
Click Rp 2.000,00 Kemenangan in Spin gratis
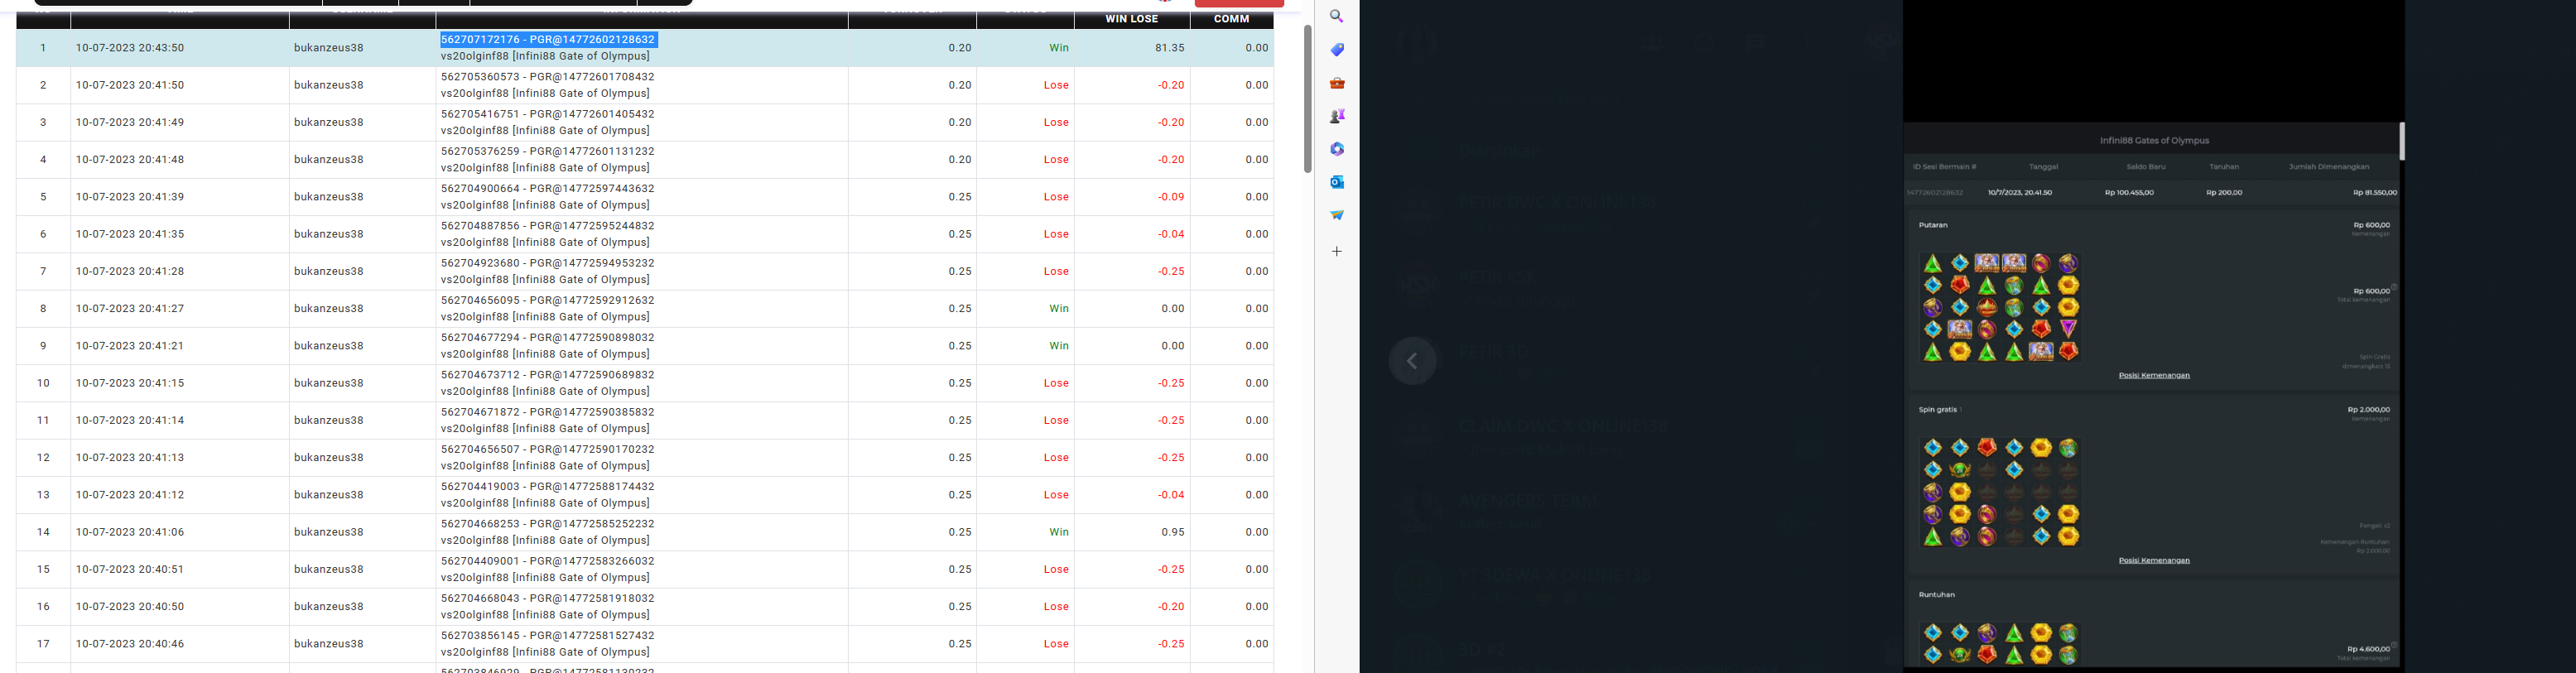2368,410
